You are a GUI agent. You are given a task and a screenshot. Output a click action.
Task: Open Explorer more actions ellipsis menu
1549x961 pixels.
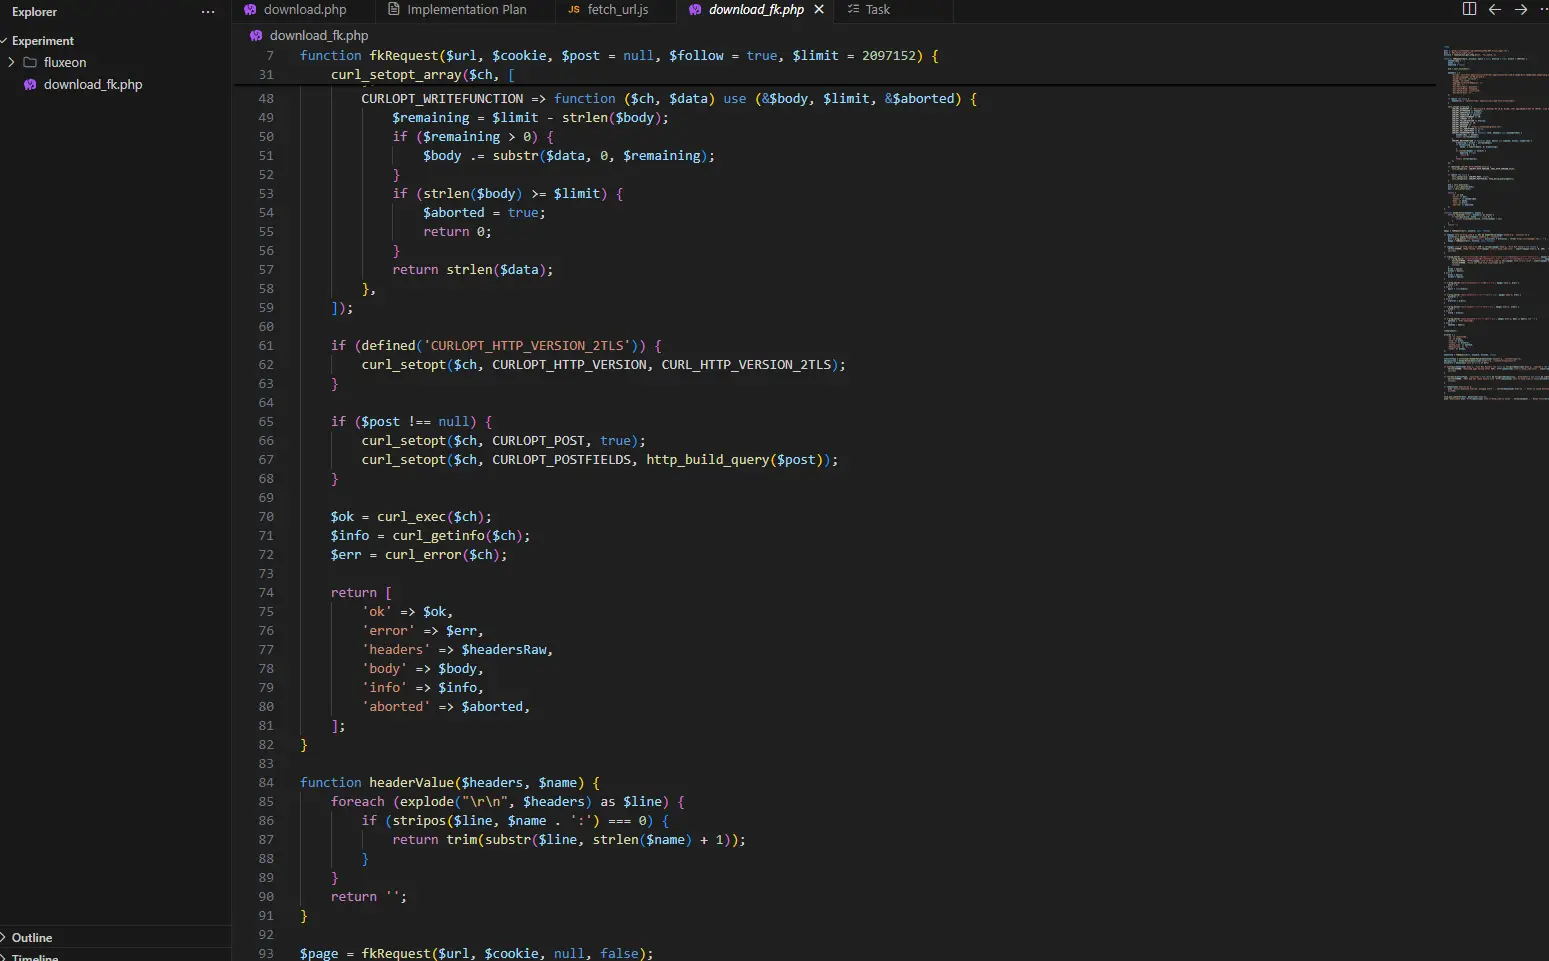(208, 12)
